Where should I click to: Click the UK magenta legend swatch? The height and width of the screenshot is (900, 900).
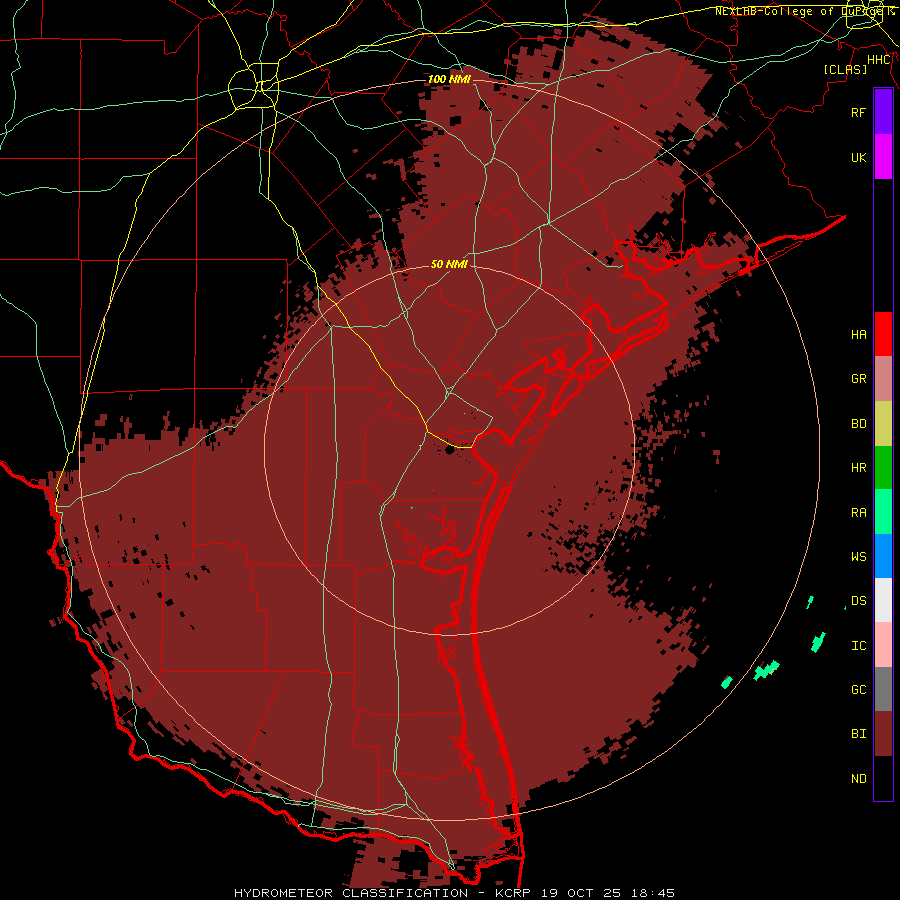[883, 157]
